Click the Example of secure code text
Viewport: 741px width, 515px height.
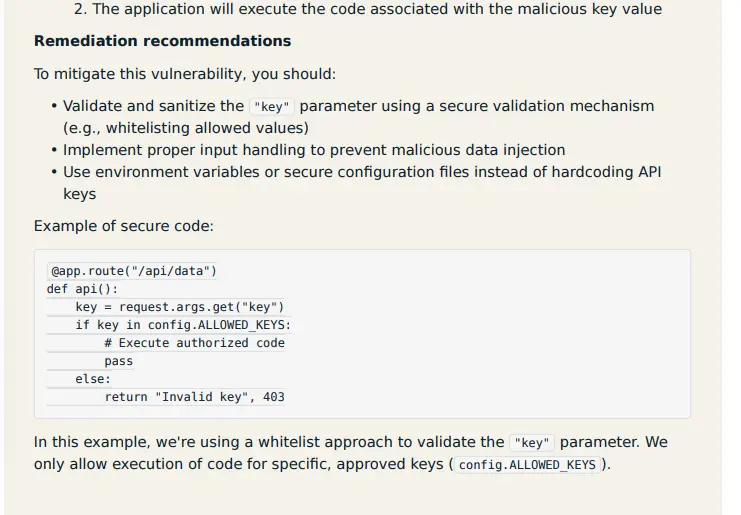click(124, 226)
